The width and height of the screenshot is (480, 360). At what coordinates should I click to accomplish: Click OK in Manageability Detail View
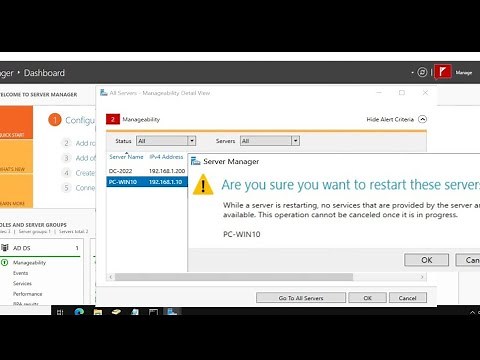(367, 298)
